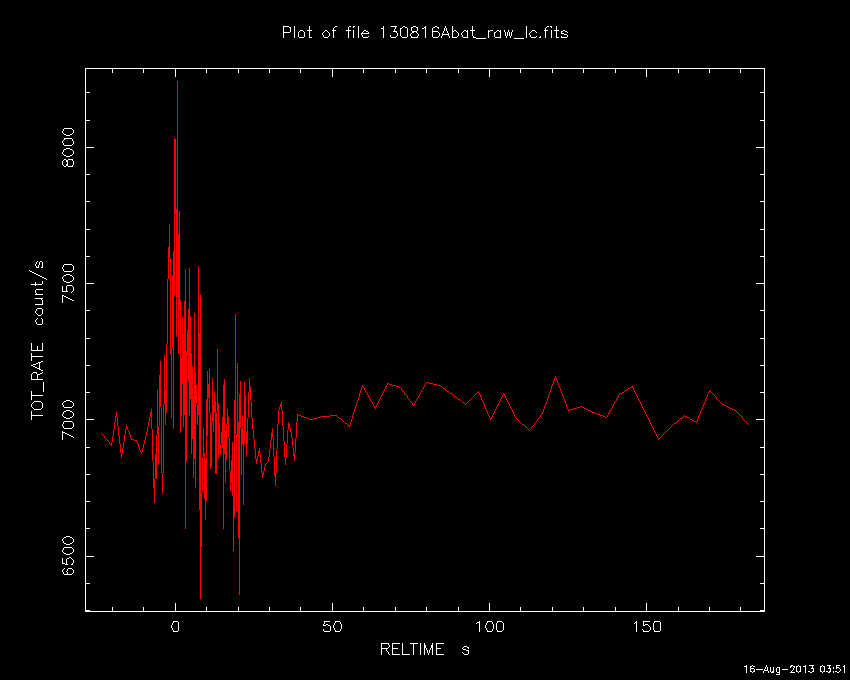Click the x-axis tick label '0'
Viewport: 850px width, 680px height.
tap(175, 627)
